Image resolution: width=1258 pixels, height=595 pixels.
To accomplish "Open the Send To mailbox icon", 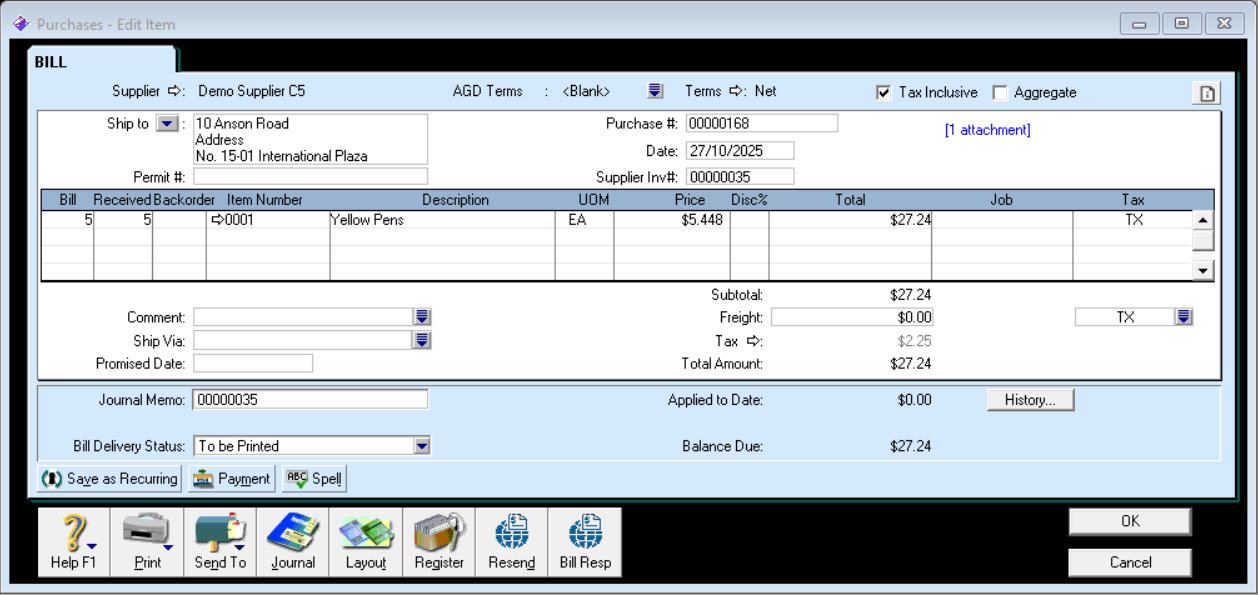I will point(220,543).
